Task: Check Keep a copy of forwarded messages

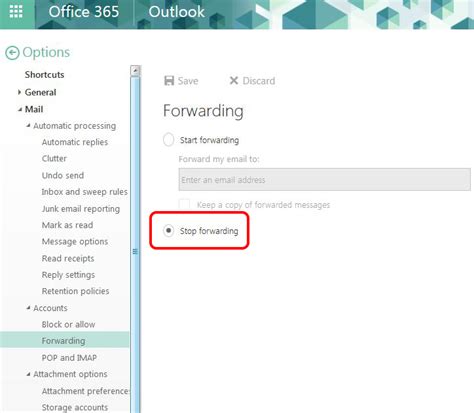Action: click(x=185, y=204)
